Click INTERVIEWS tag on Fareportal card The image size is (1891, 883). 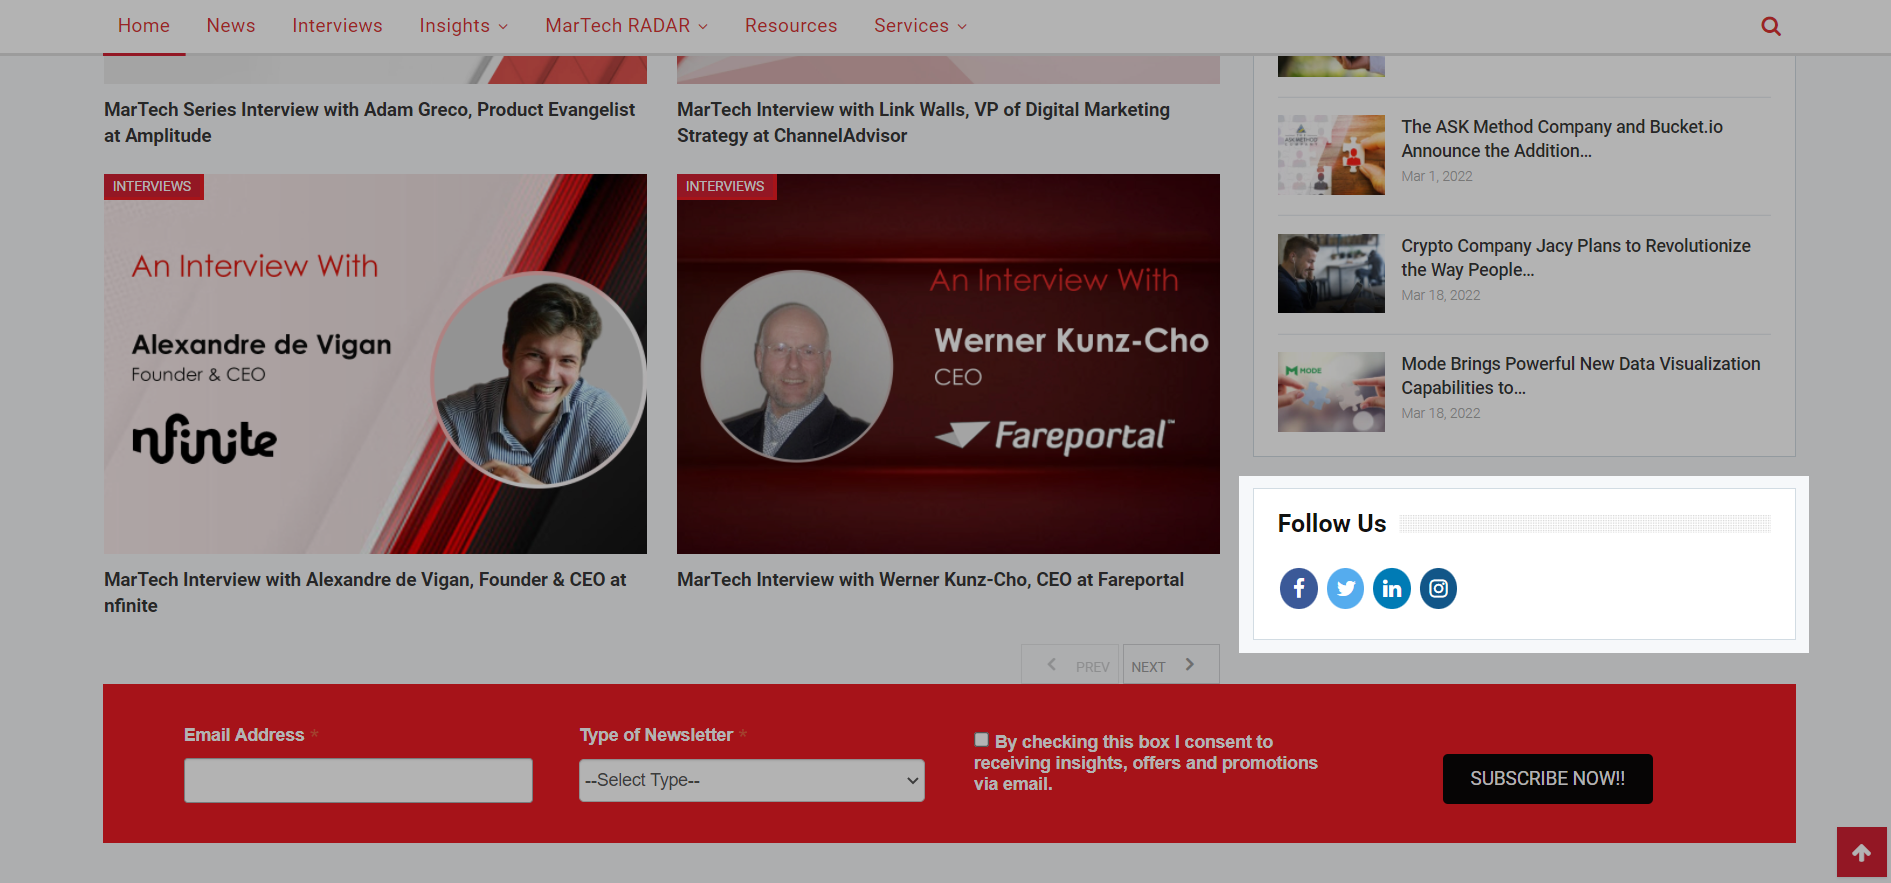[x=726, y=187]
